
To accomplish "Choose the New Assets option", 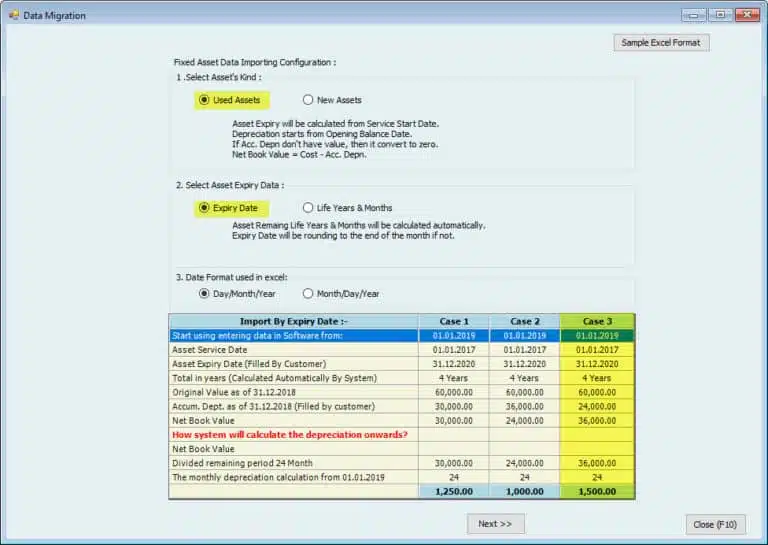I will pos(308,100).
